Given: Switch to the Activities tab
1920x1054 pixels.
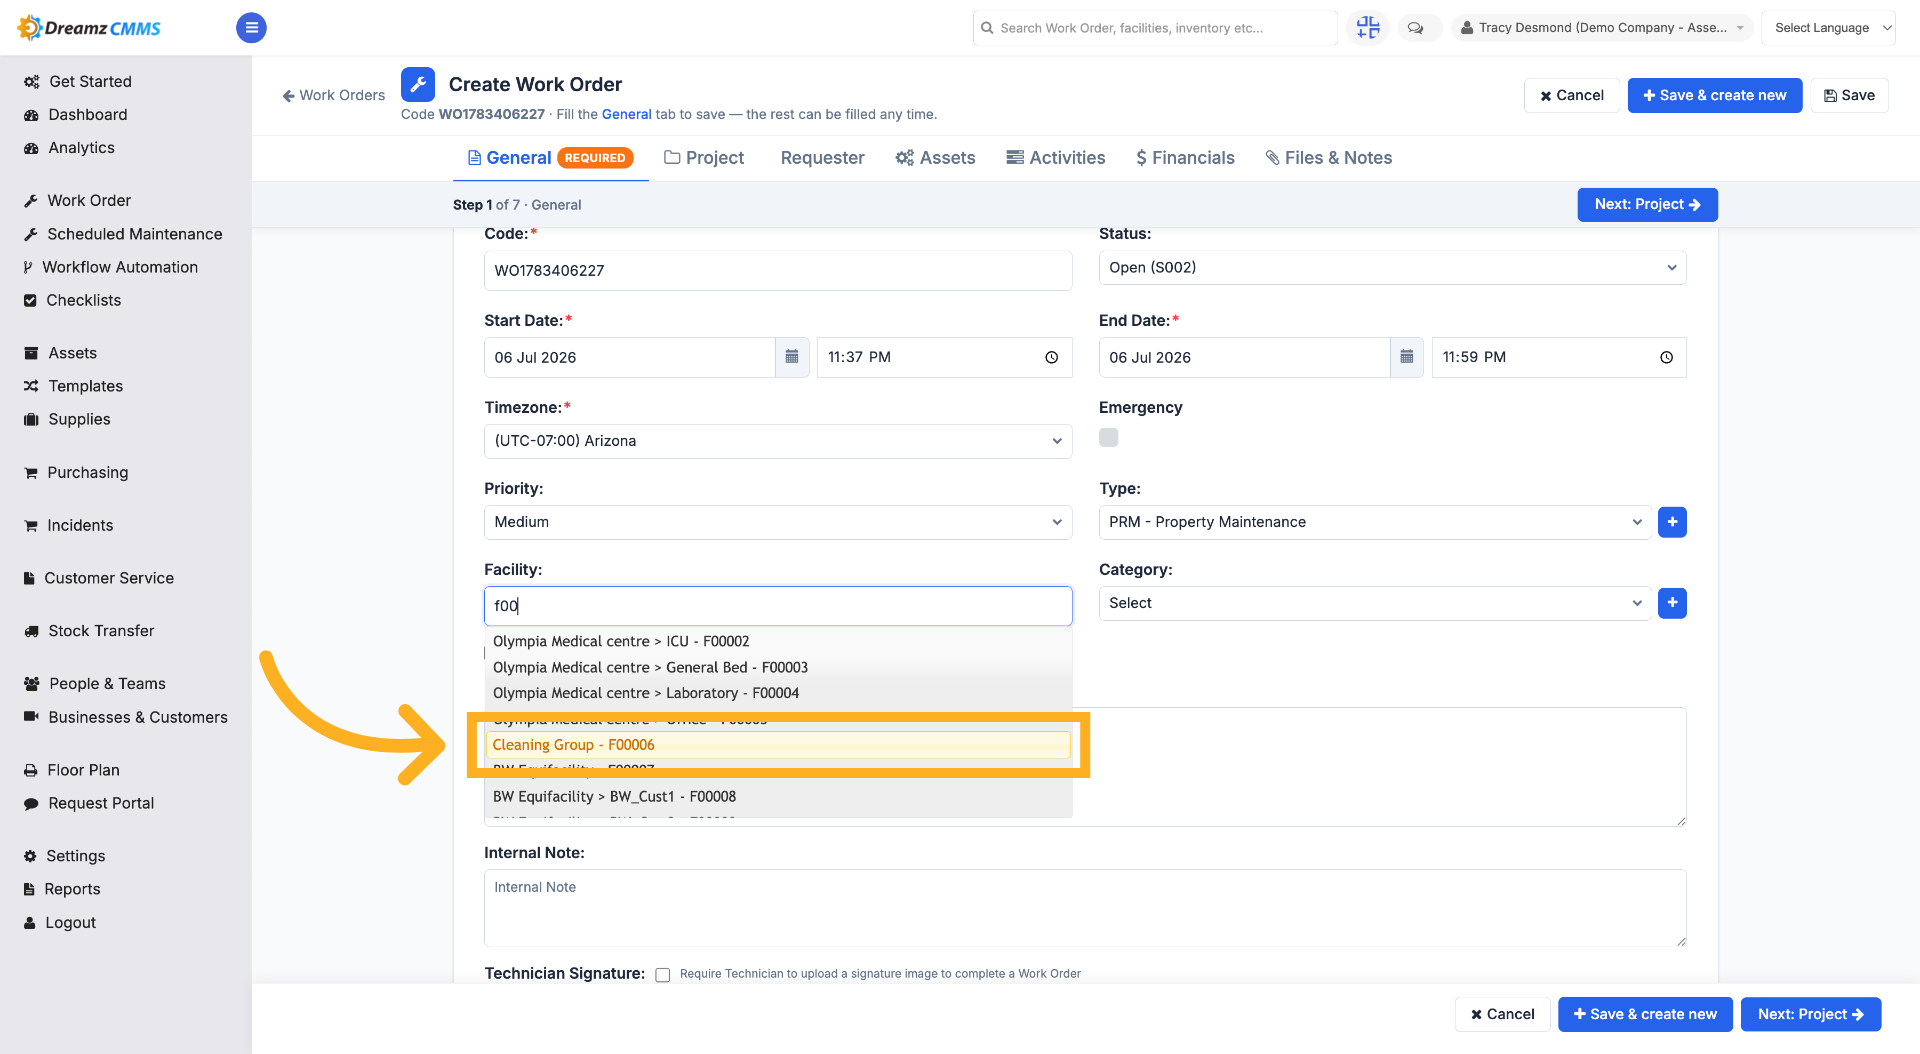Looking at the screenshot, I should coord(1056,158).
